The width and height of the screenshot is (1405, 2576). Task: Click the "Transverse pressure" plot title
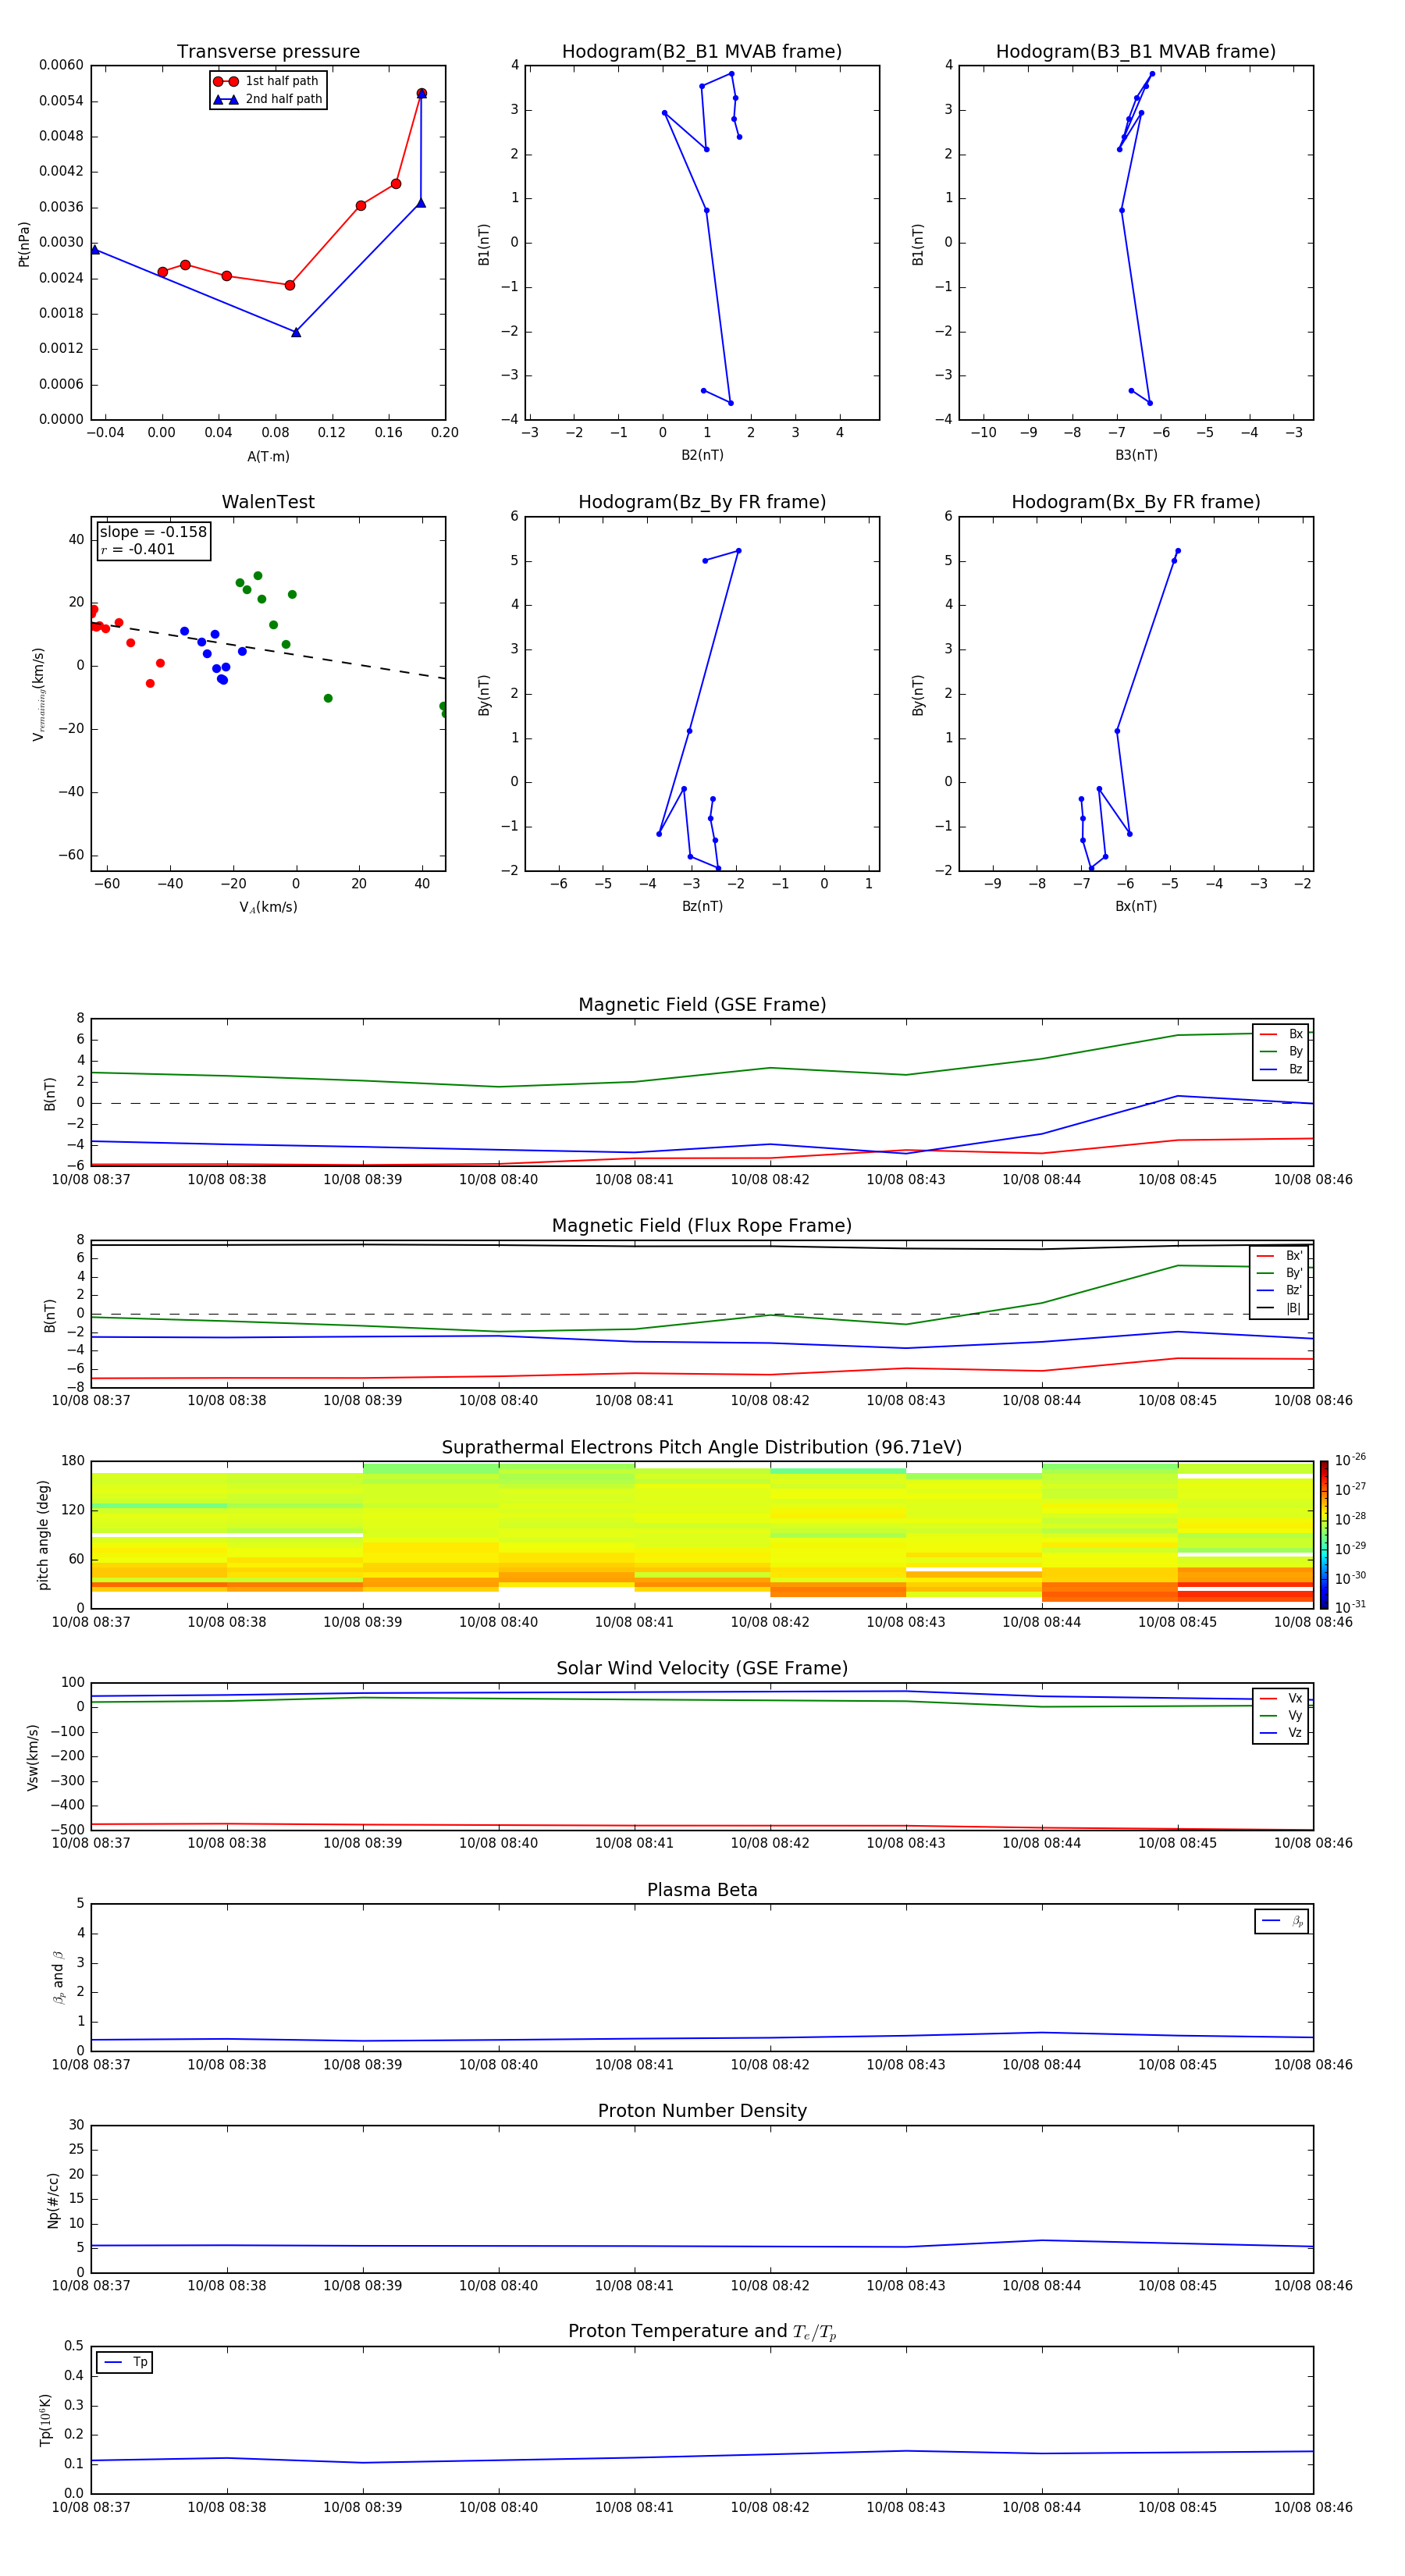click(268, 52)
